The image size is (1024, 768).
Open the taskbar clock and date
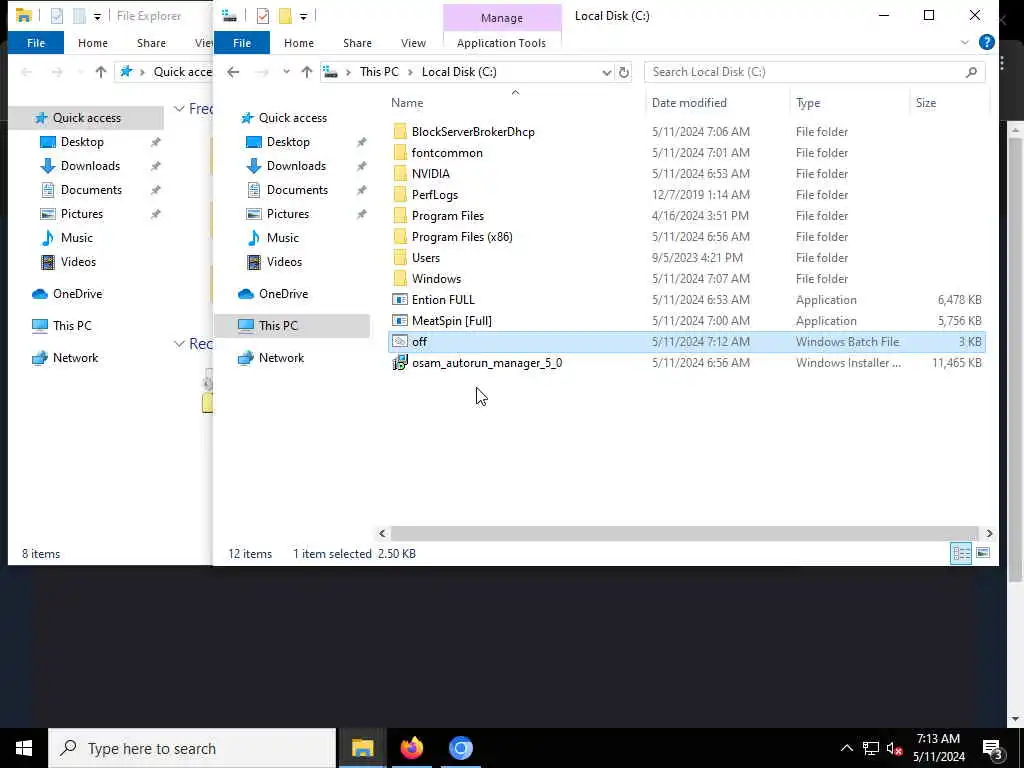pyautogui.click(x=938, y=748)
